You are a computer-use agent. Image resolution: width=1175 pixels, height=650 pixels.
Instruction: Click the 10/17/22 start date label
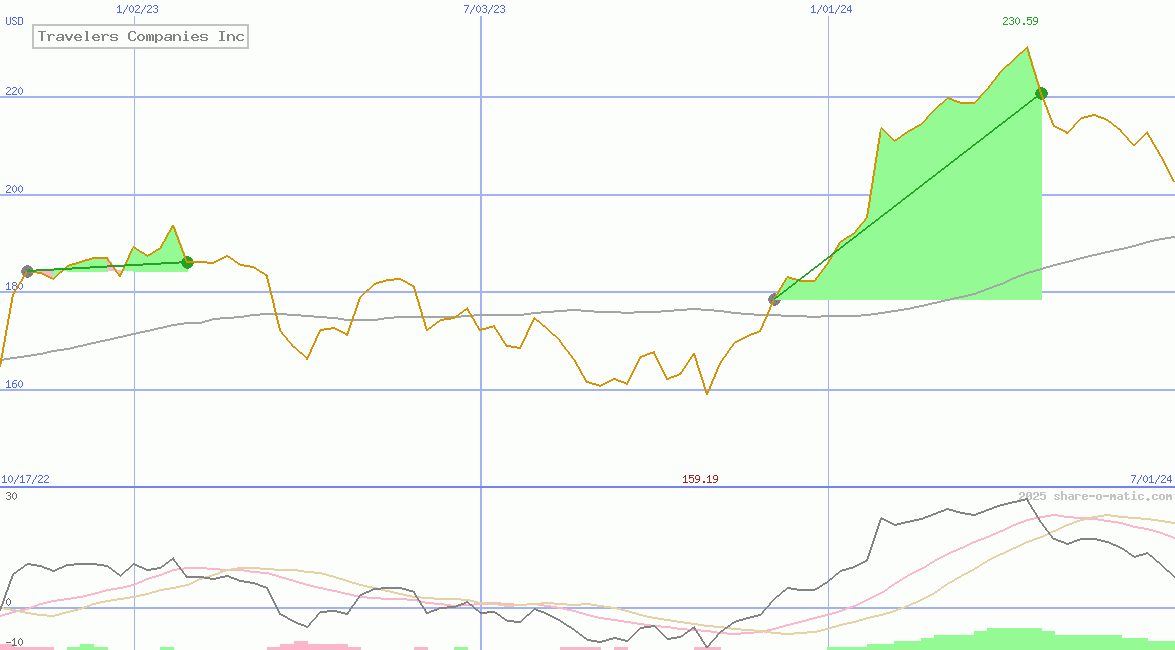pyautogui.click(x=25, y=479)
